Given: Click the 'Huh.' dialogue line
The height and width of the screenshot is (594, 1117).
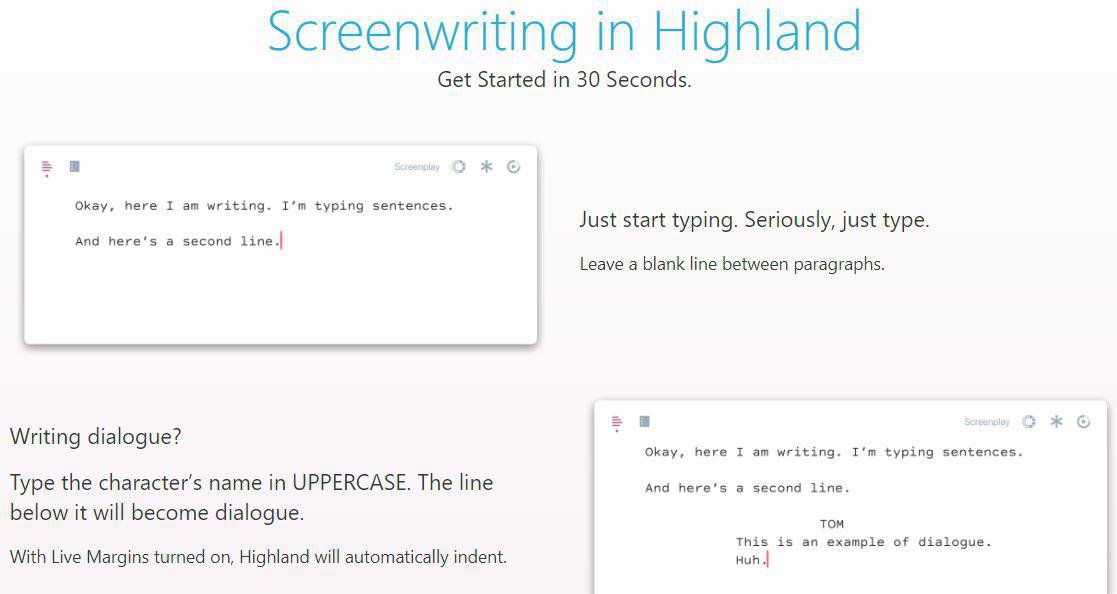Looking at the screenshot, I should pos(751,560).
